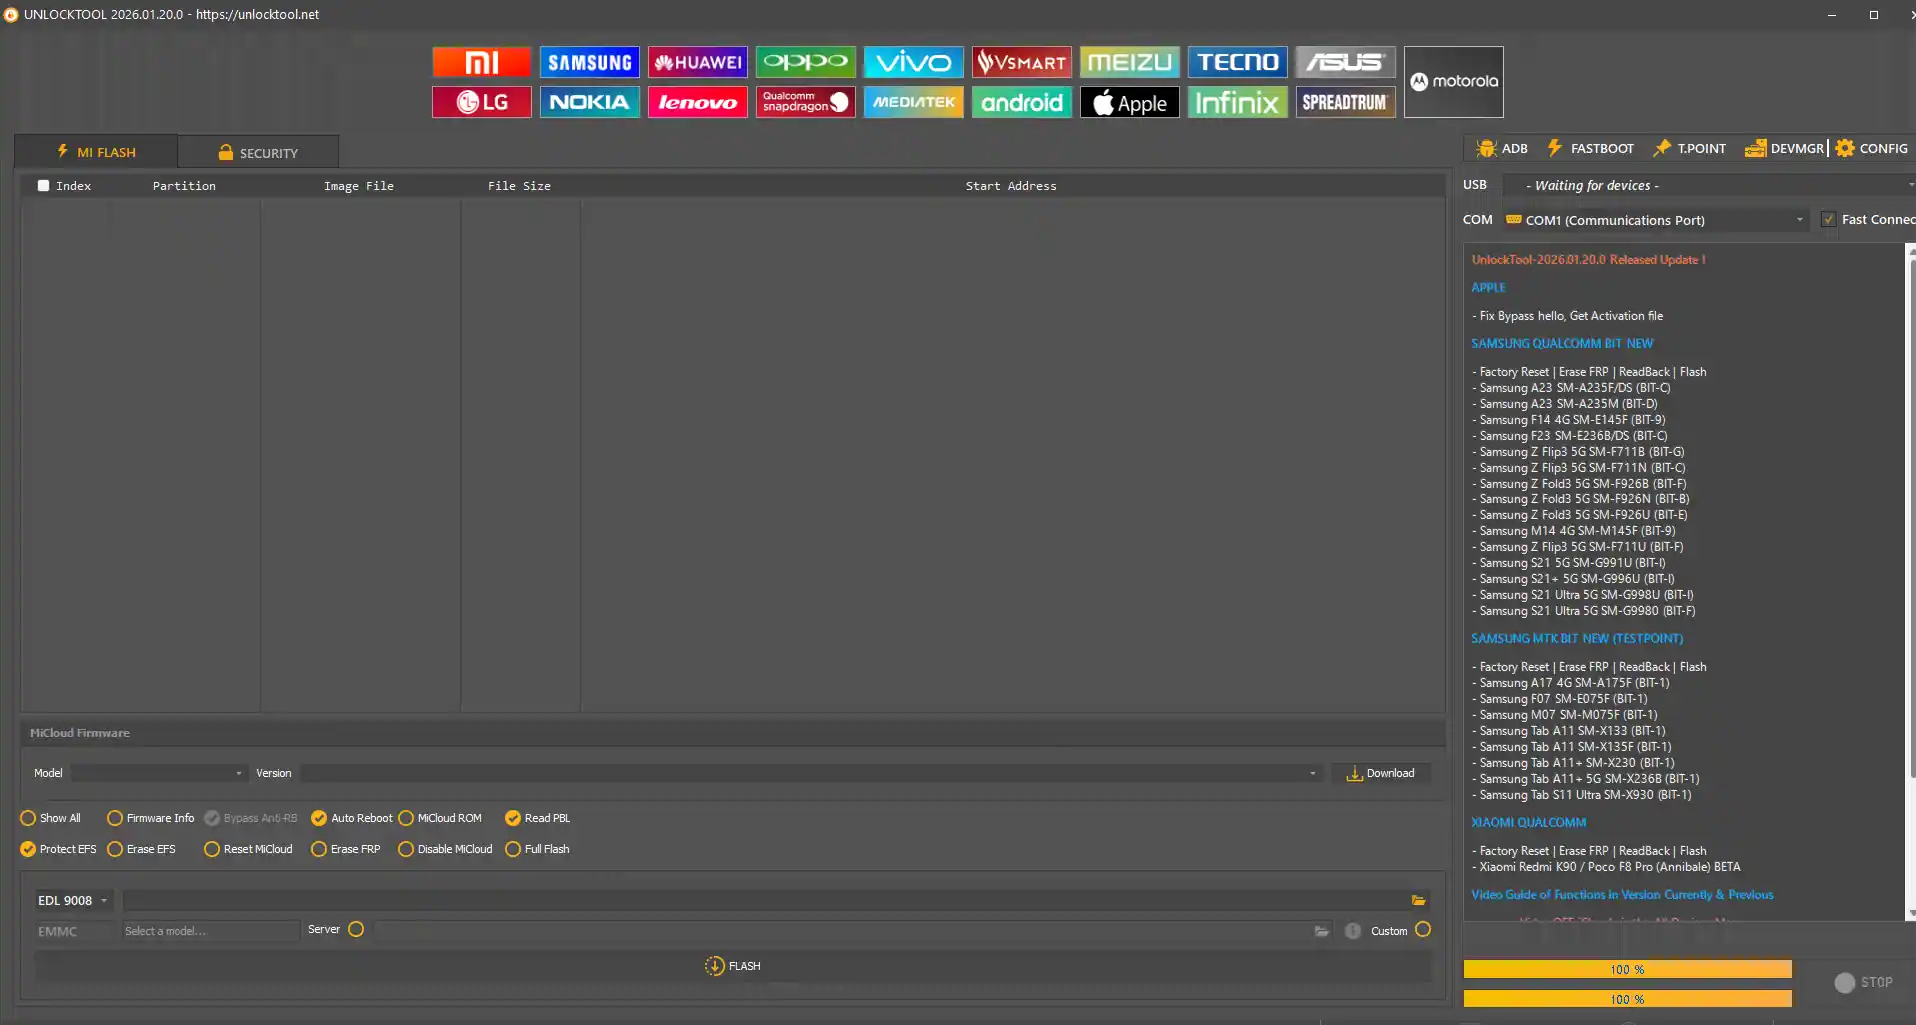The image size is (1916, 1025).
Task: Choose the Motorola brand tile
Action: [1453, 82]
